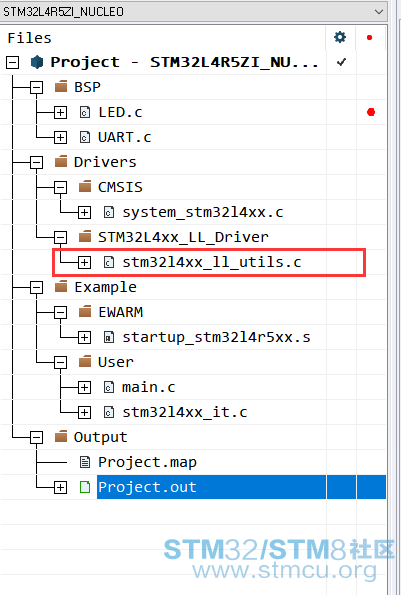Open the STM32L4R5ZI_NUCLEO configuration dropdown
The height and width of the screenshot is (595, 401).
pos(193,11)
